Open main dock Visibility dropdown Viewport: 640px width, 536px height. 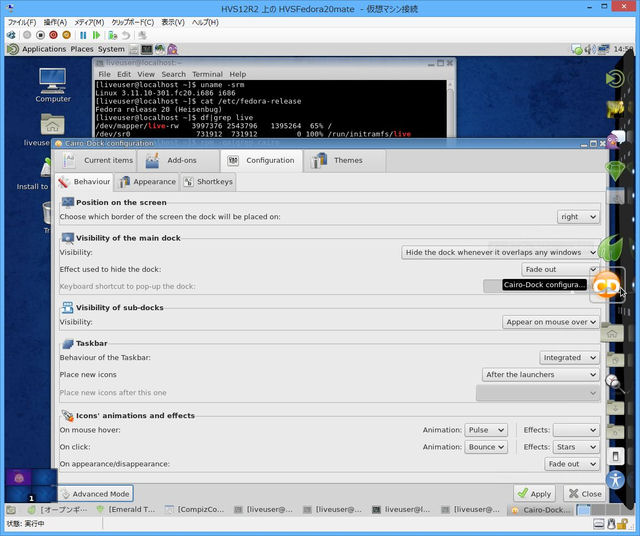click(x=500, y=252)
